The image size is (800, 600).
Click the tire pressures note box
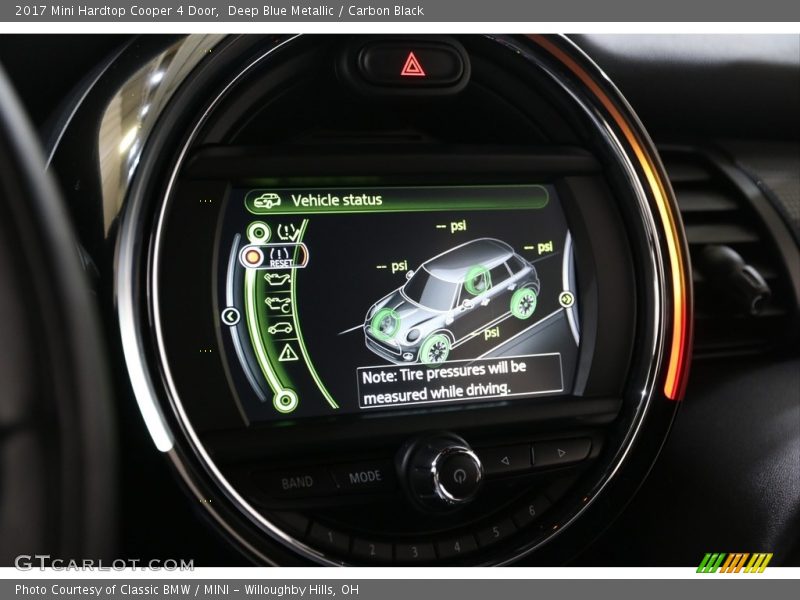(460, 380)
